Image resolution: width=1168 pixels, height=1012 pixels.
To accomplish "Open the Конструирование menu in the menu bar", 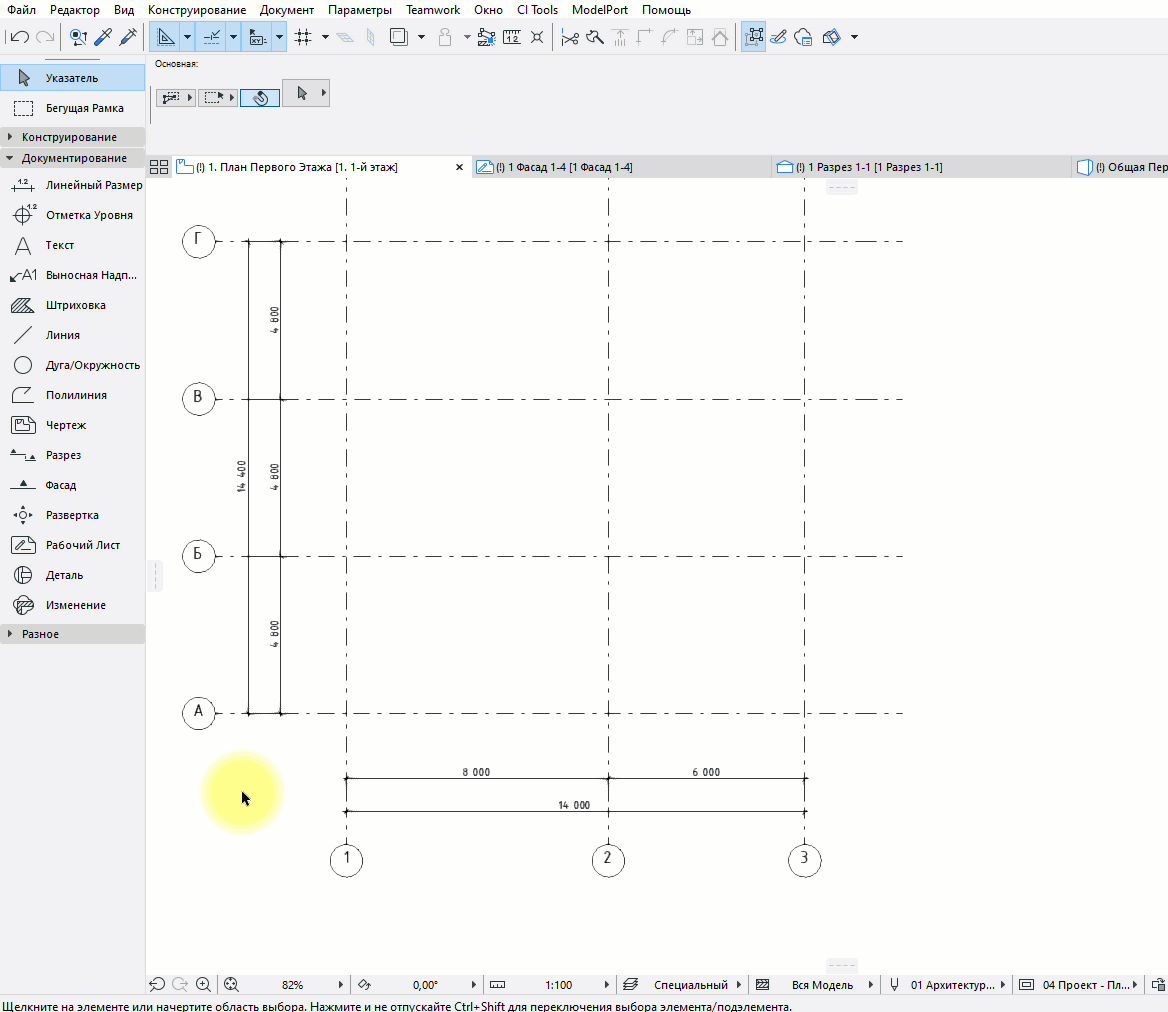I will pos(197,10).
